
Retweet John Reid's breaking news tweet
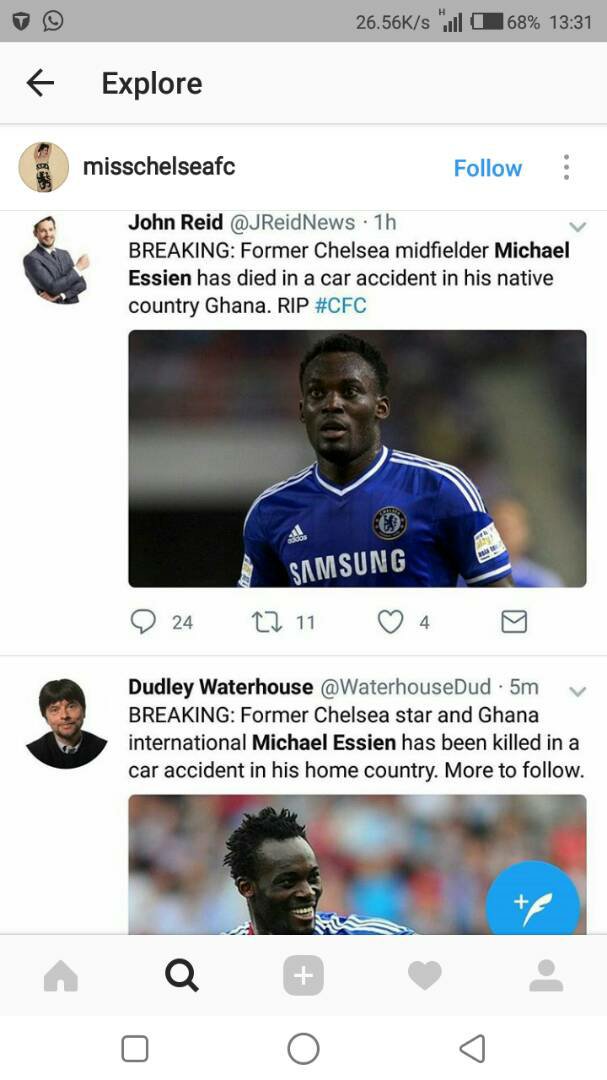(267, 622)
